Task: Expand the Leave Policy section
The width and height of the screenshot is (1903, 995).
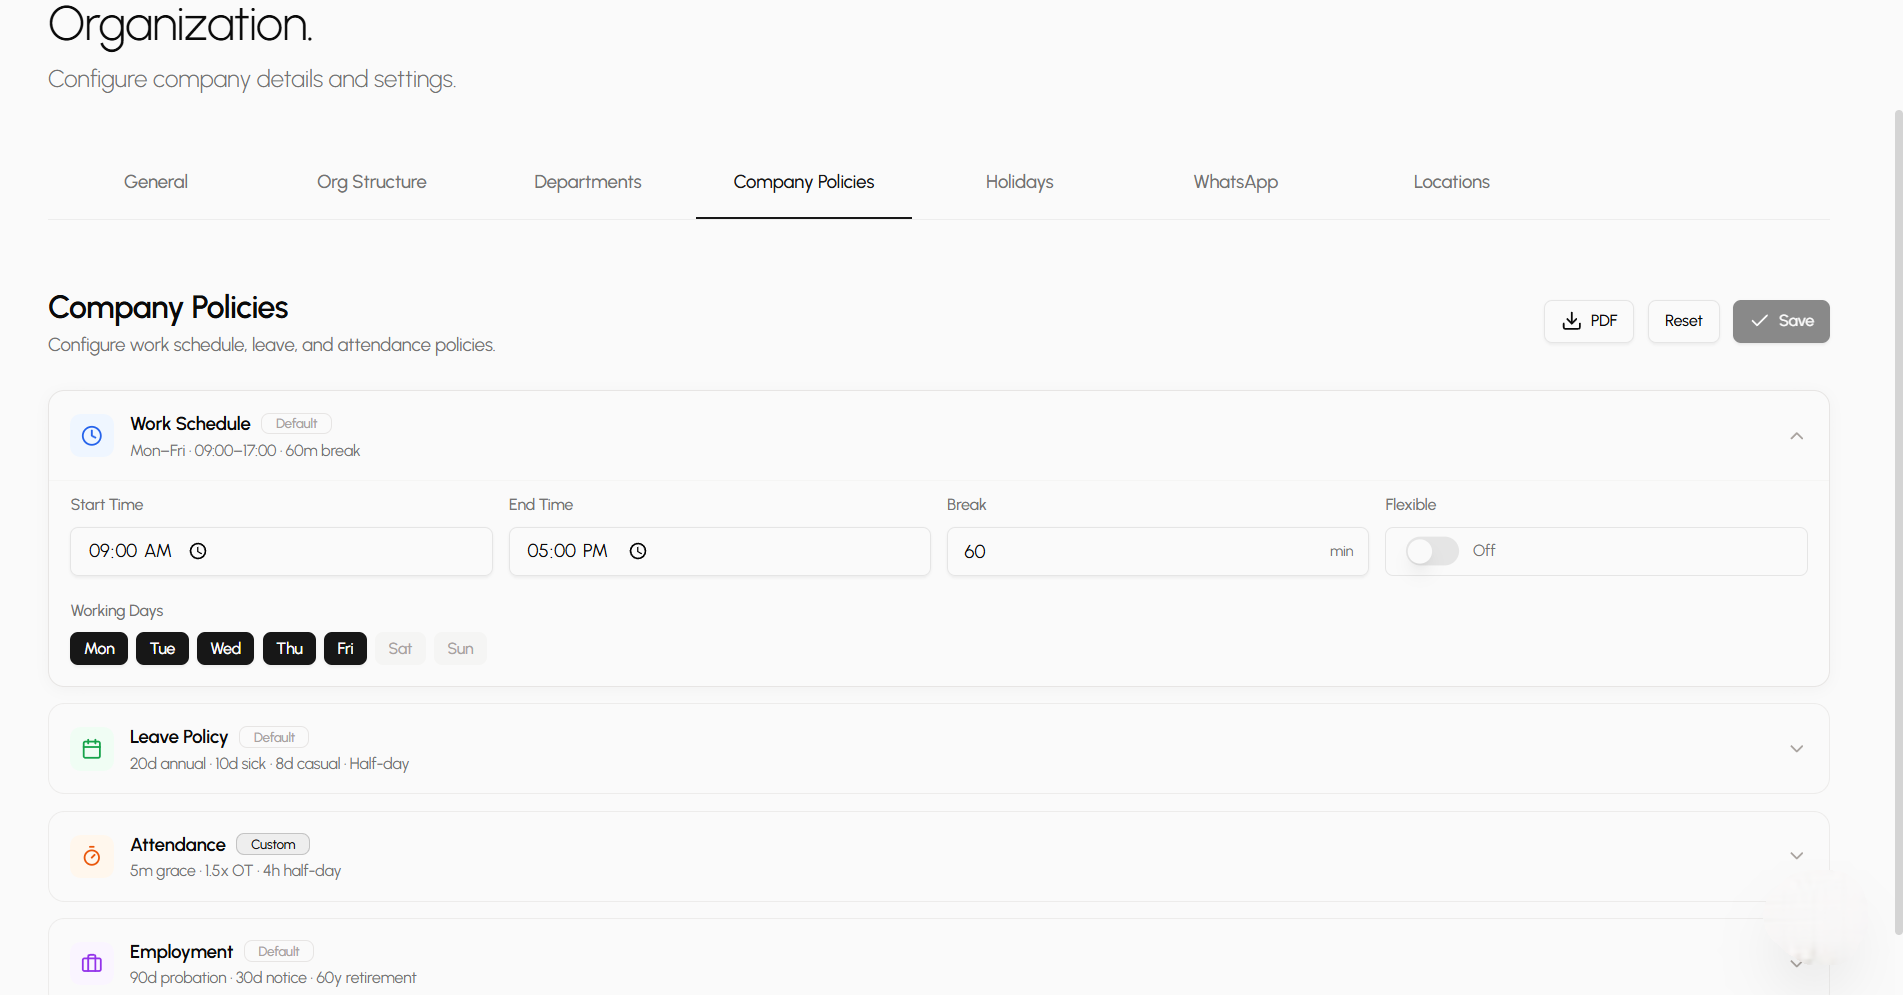Action: pyautogui.click(x=1796, y=748)
